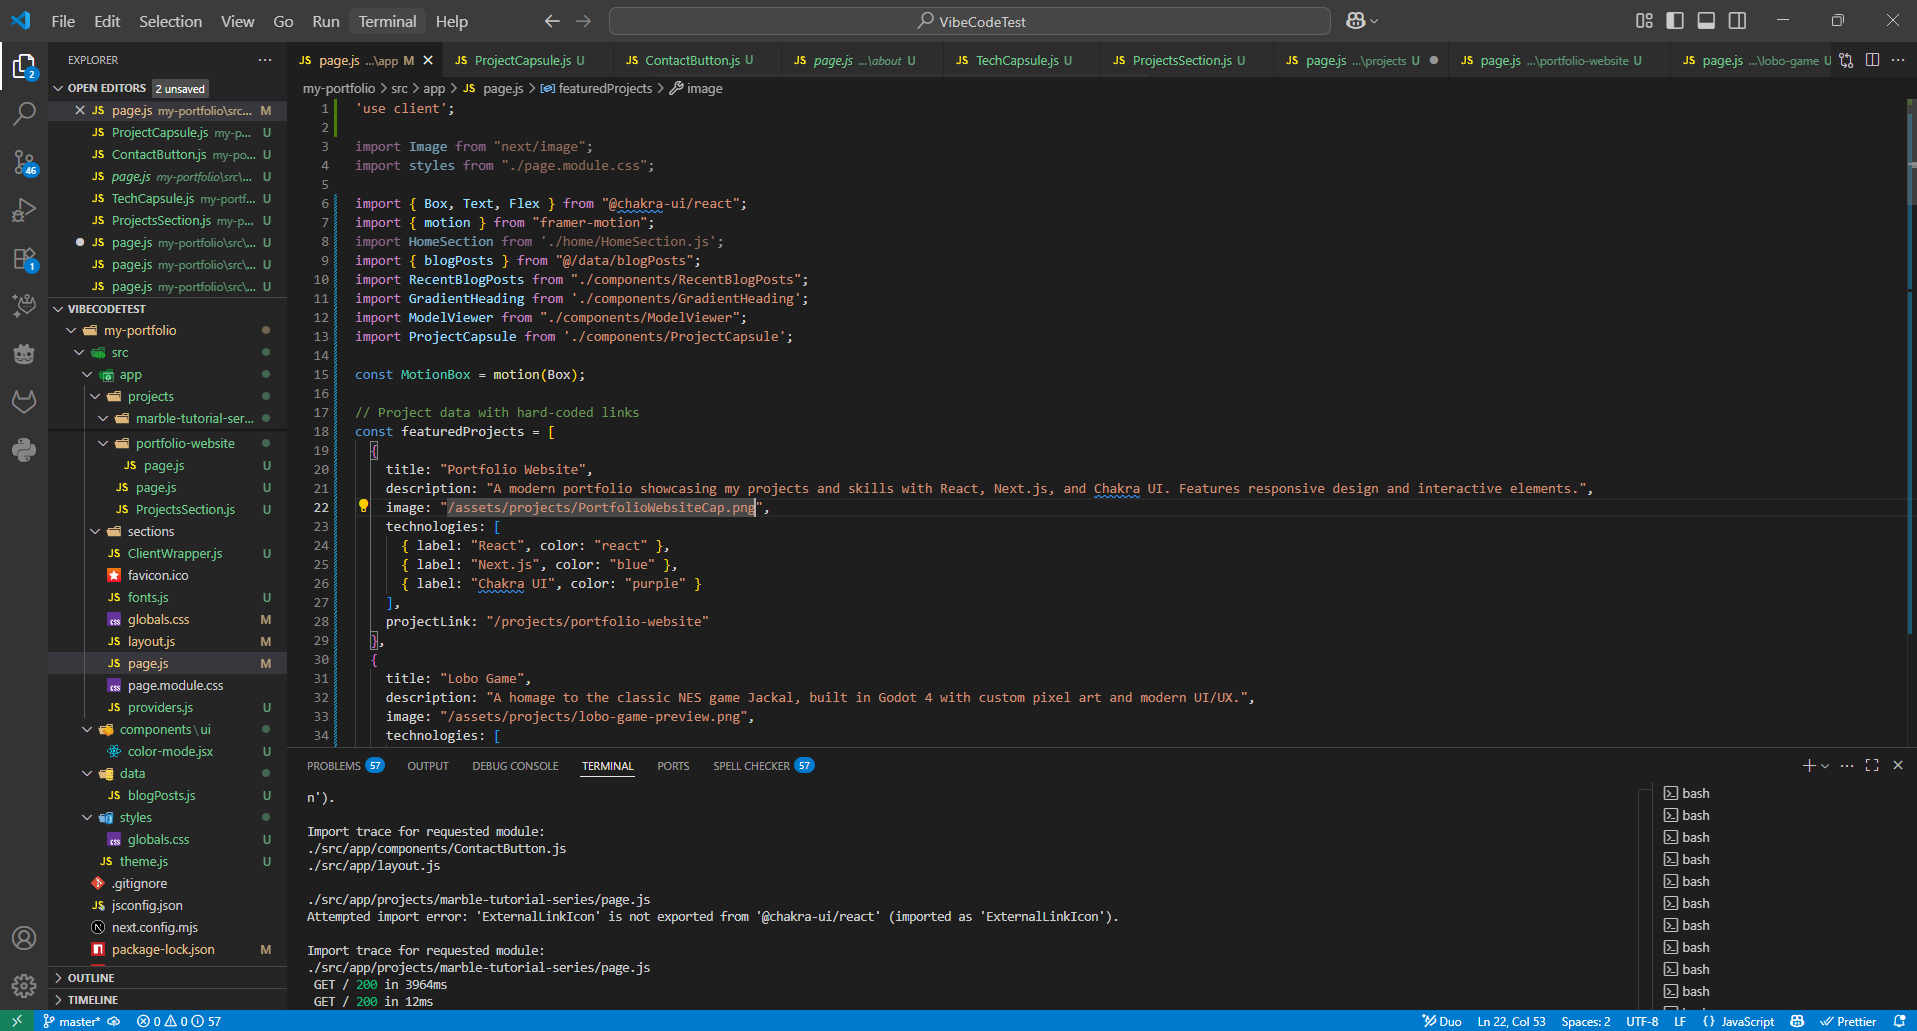
Task: Go forward with the navigation arrow
Action: point(584,21)
